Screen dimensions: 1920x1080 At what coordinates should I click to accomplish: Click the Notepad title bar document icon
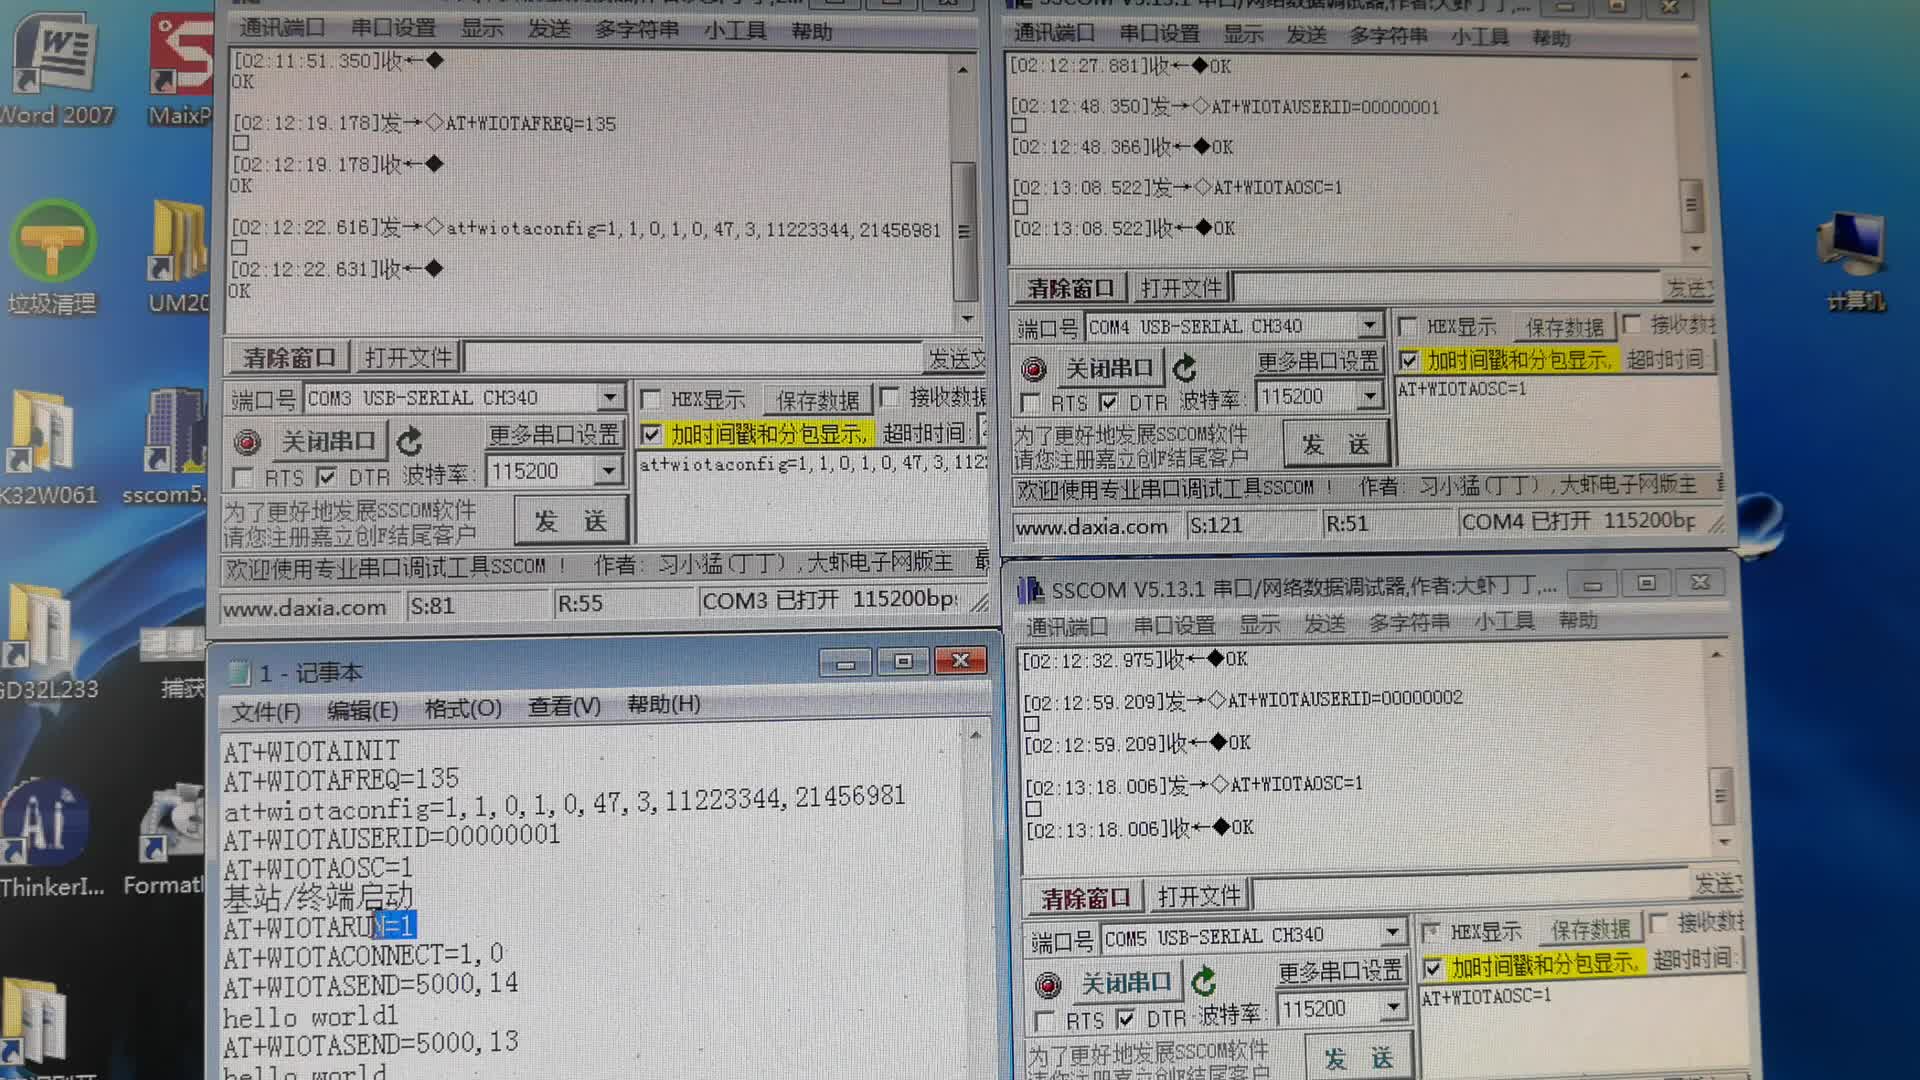(x=239, y=673)
